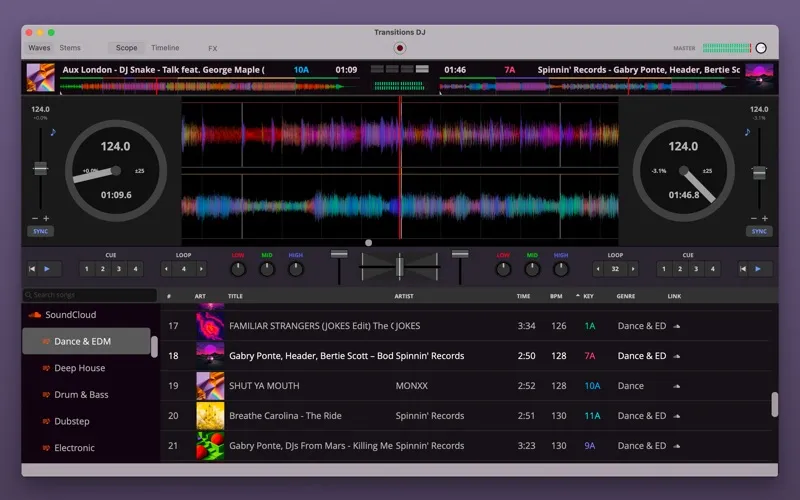Open SoundCloud link for SHUT YA MOUTH row
Screen dimensions: 800x500
coord(677,386)
